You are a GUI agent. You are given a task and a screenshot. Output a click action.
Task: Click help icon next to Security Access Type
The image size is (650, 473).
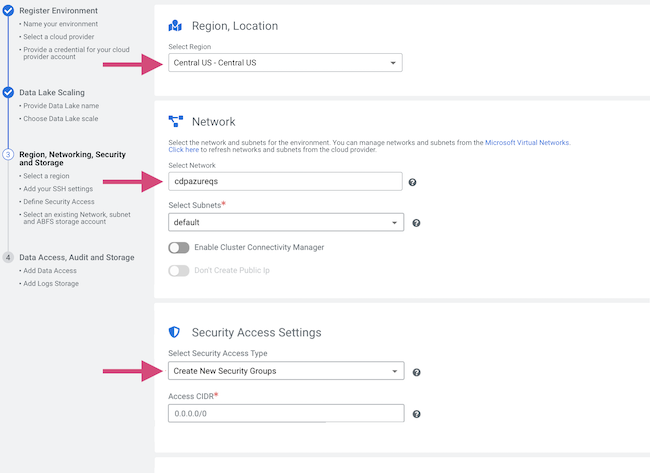click(x=416, y=372)
